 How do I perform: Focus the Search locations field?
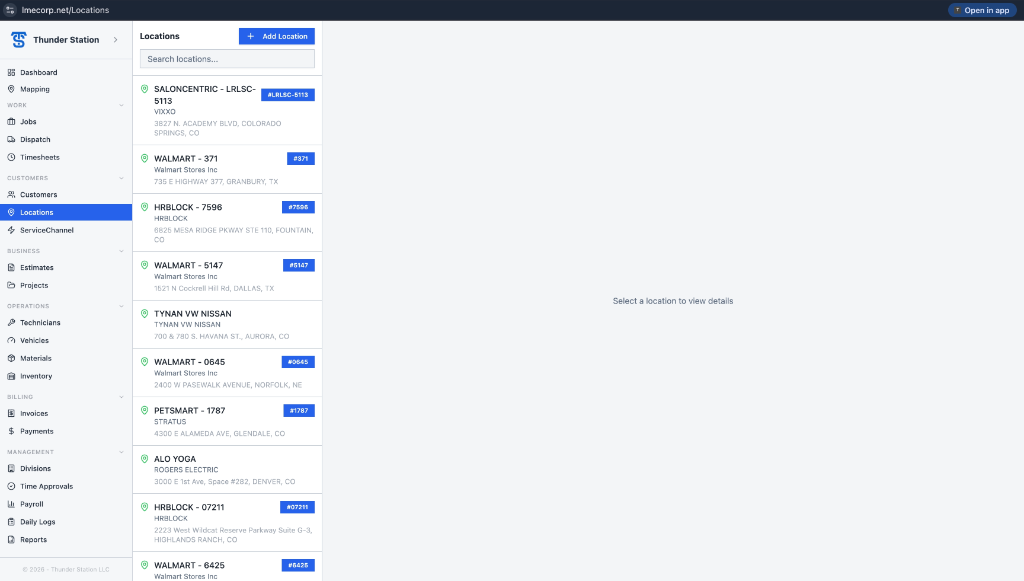click(227, 59)
